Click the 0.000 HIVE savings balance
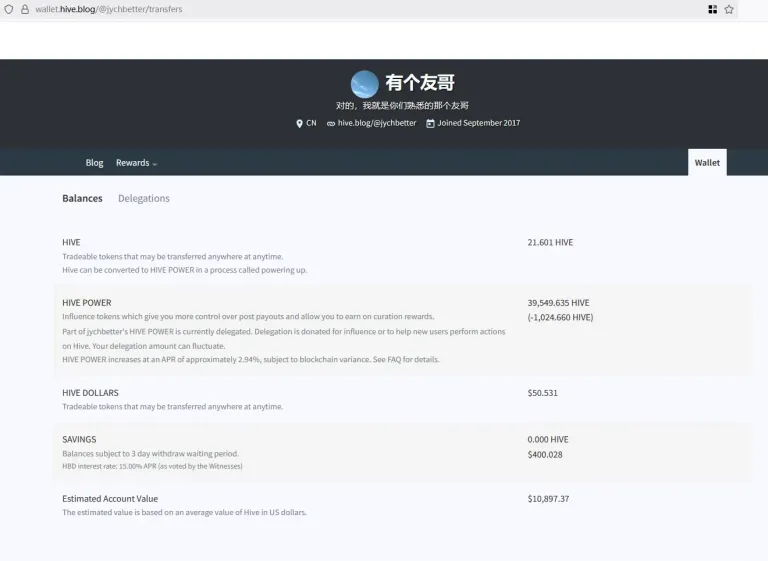The image size is (768, 561). (x=548, y=439)
